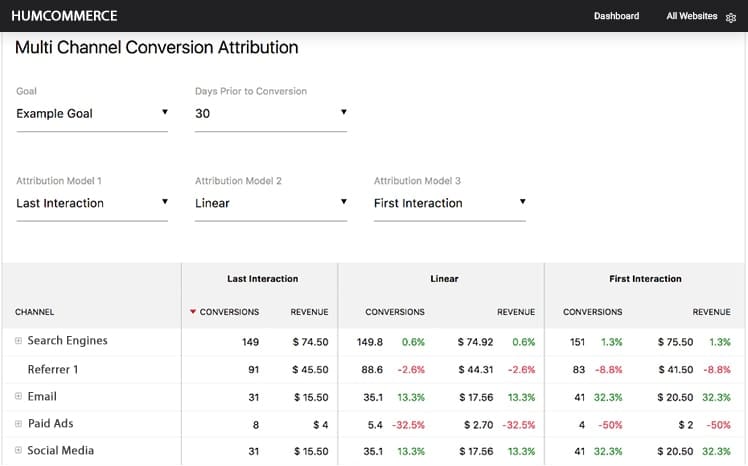The image size is (748, 466).
Task: Change Attribution Model 2 from Linear
Action: [x=270, y=203]
